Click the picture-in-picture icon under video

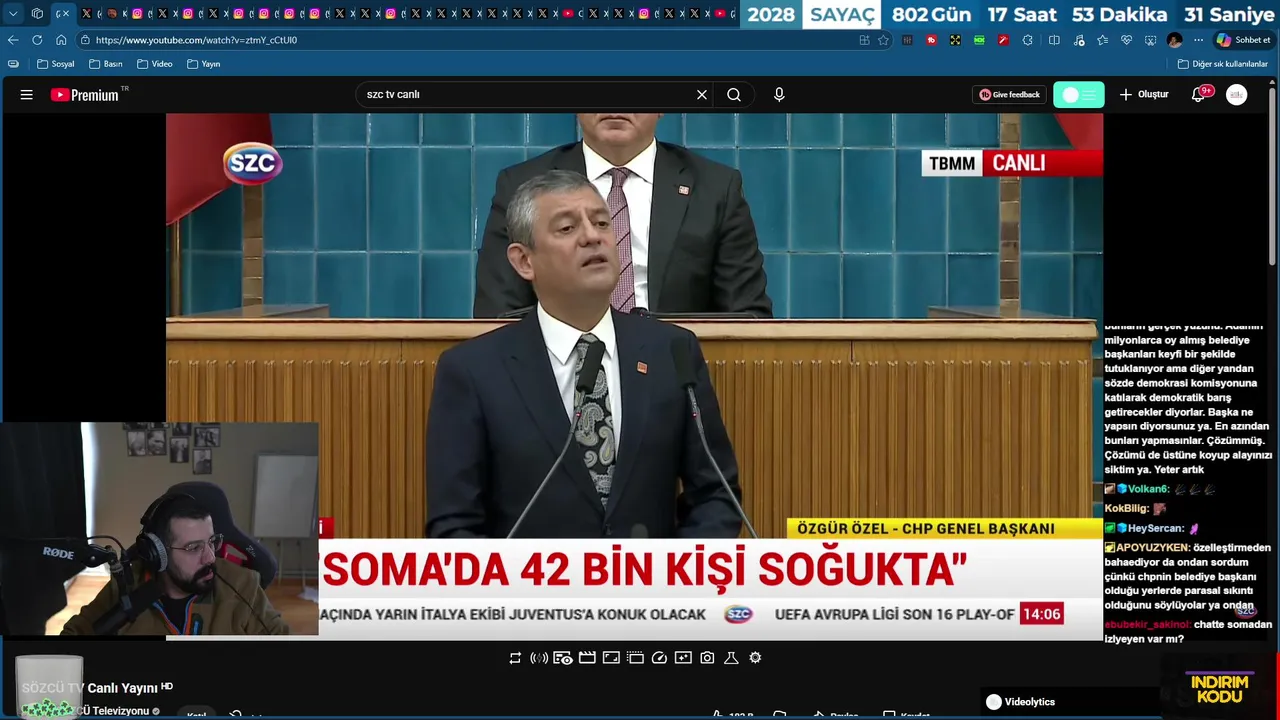tap(611, 658)
